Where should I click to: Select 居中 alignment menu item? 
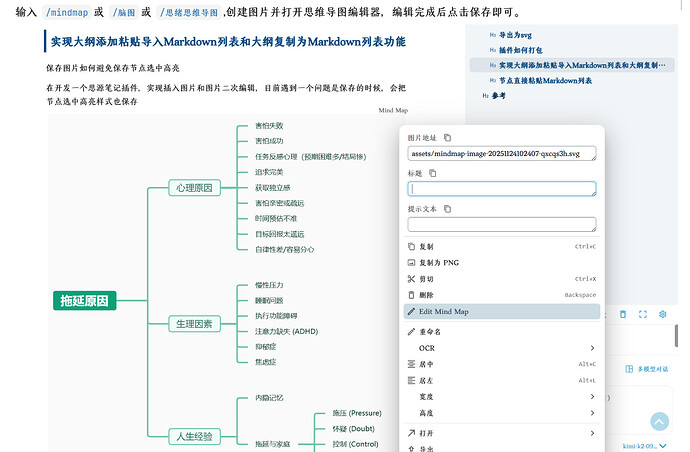(x=502, y=364)
